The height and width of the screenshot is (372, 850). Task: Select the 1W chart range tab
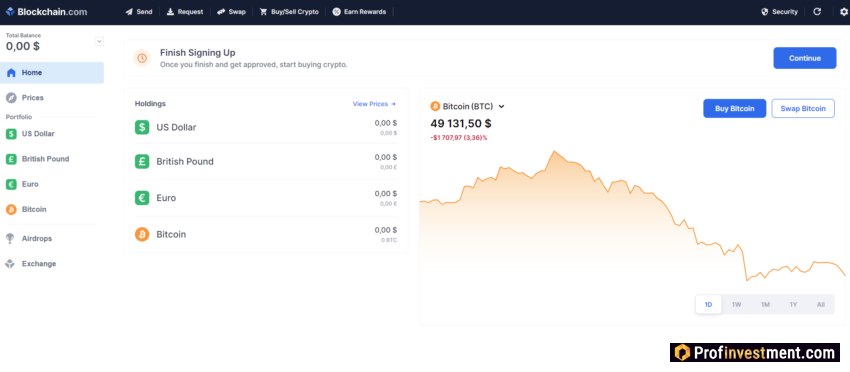pyautogui.click(x=737, y=305)
